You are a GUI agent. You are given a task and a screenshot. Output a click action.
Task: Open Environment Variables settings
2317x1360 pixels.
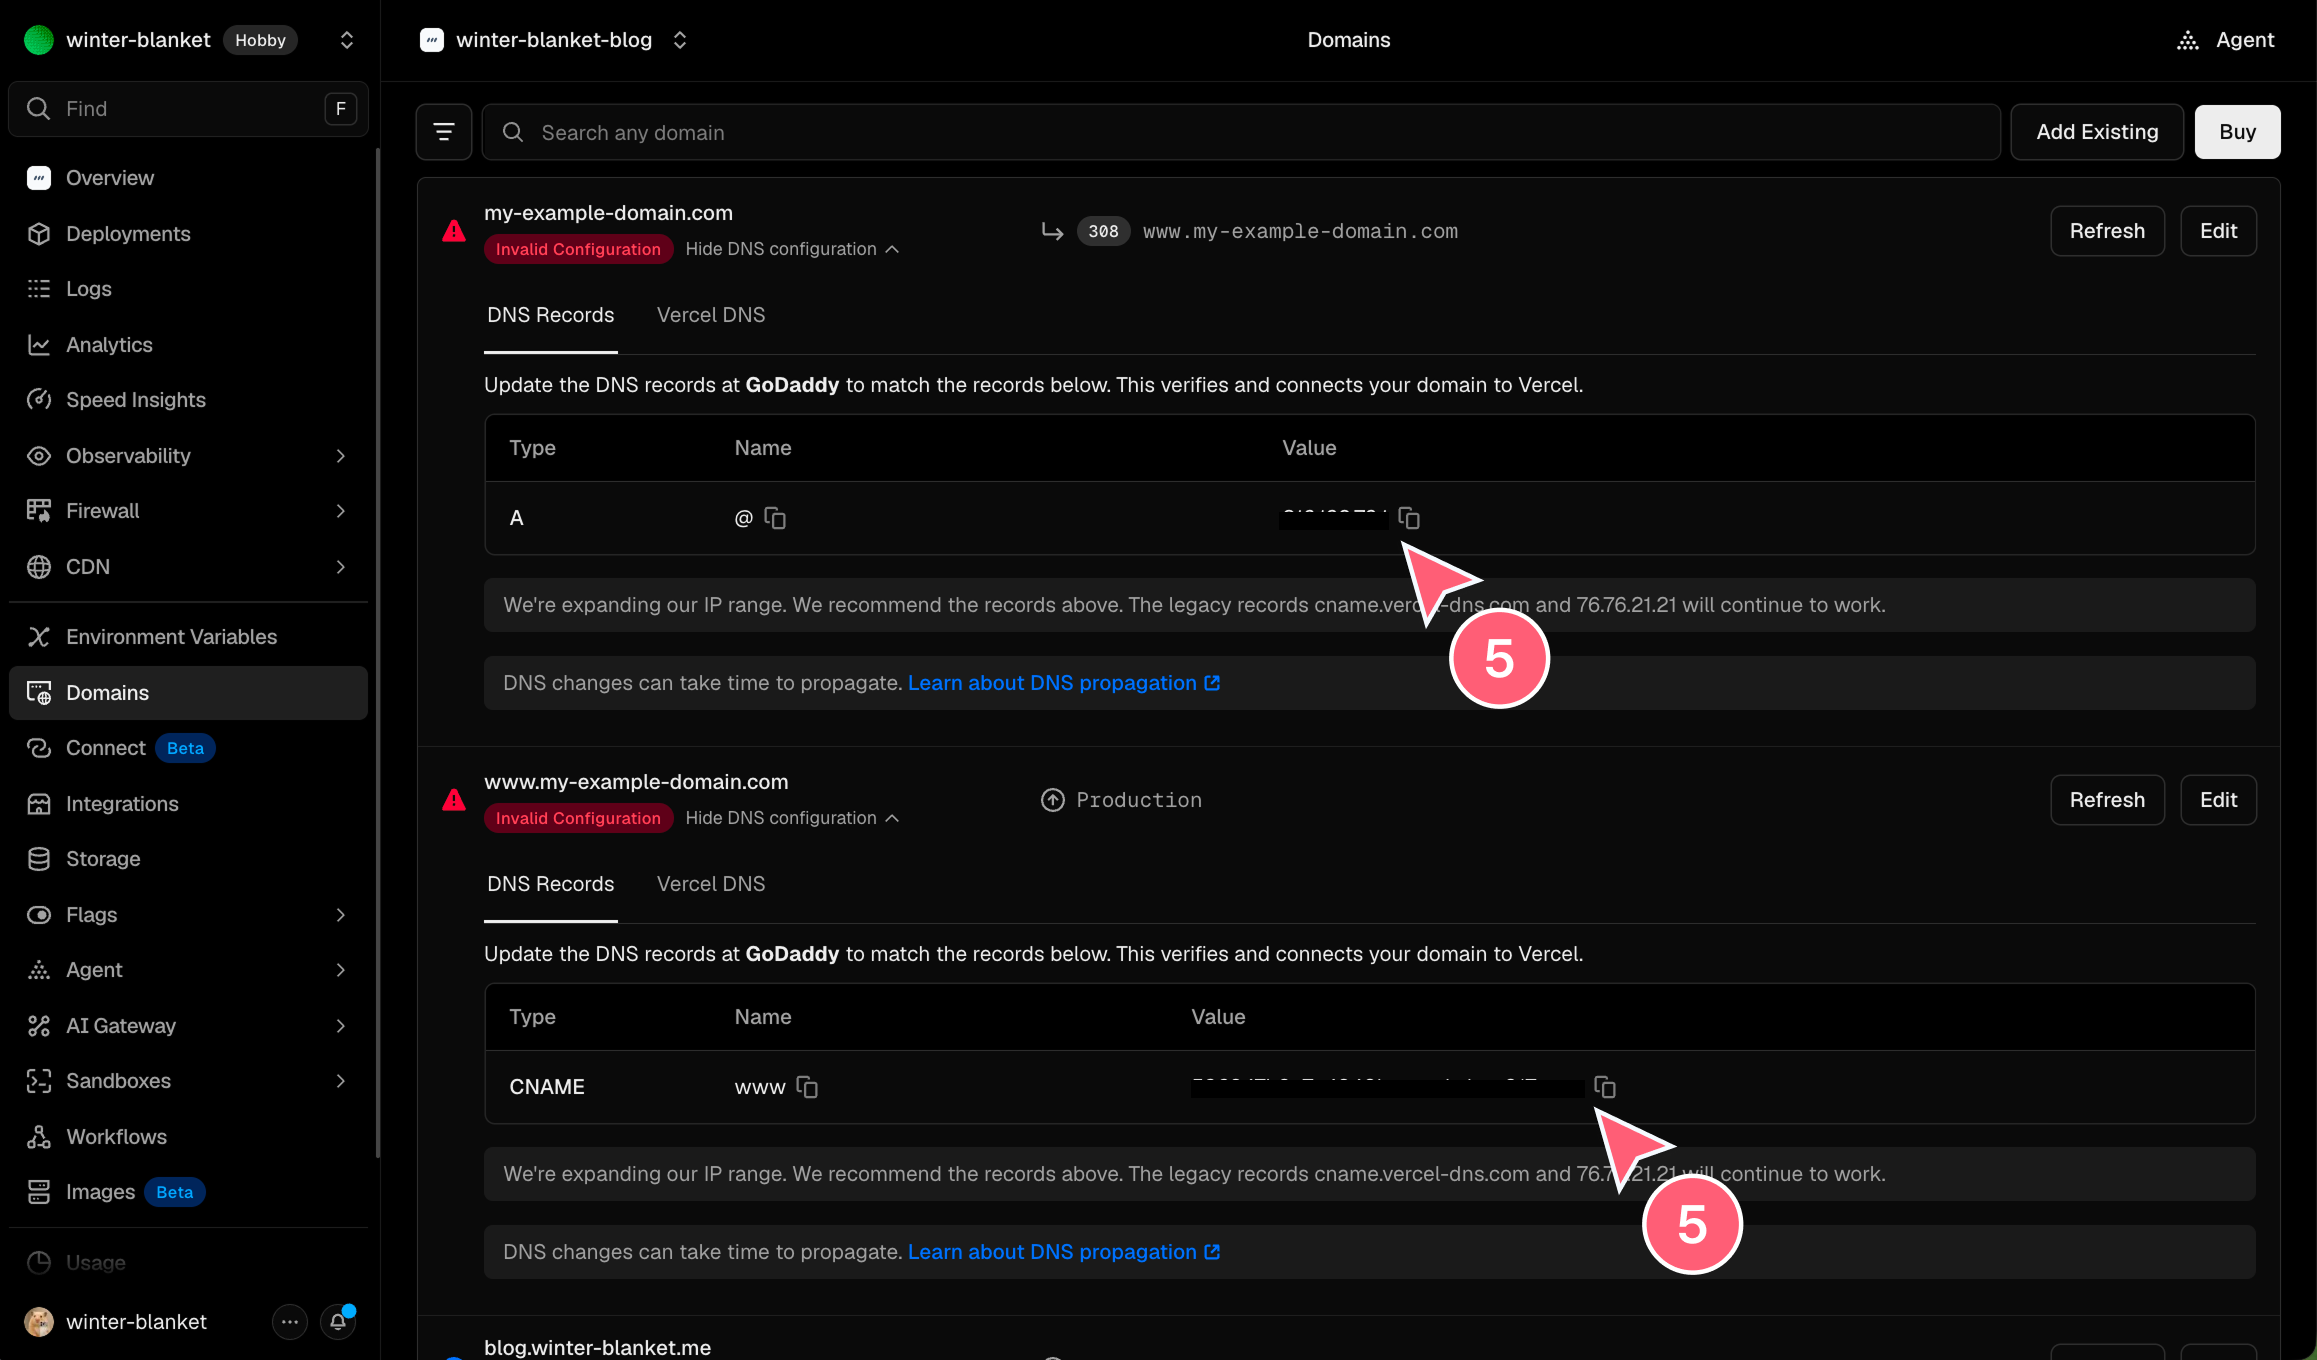tap(188, 637)
